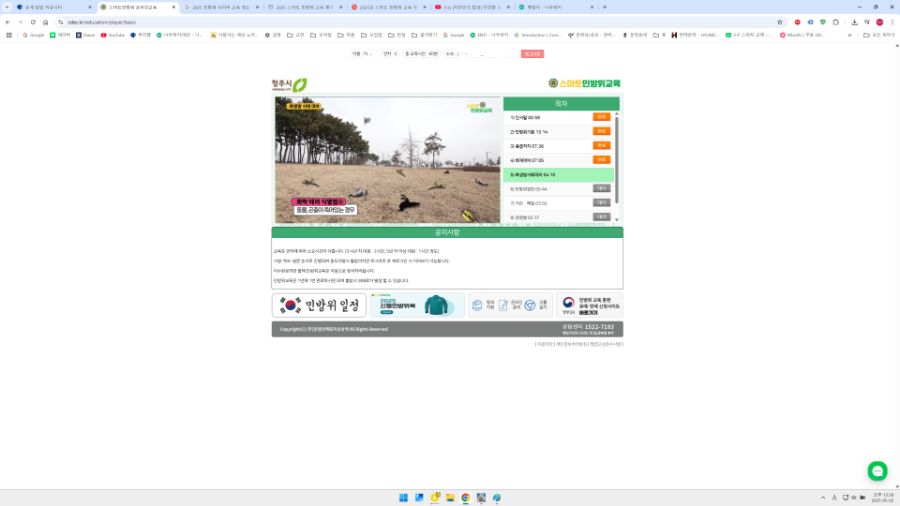Image resolution: width=900 pixels, height=506 pixels.
Task: Click the green chat bubble icon
Action: click(877, 471)
